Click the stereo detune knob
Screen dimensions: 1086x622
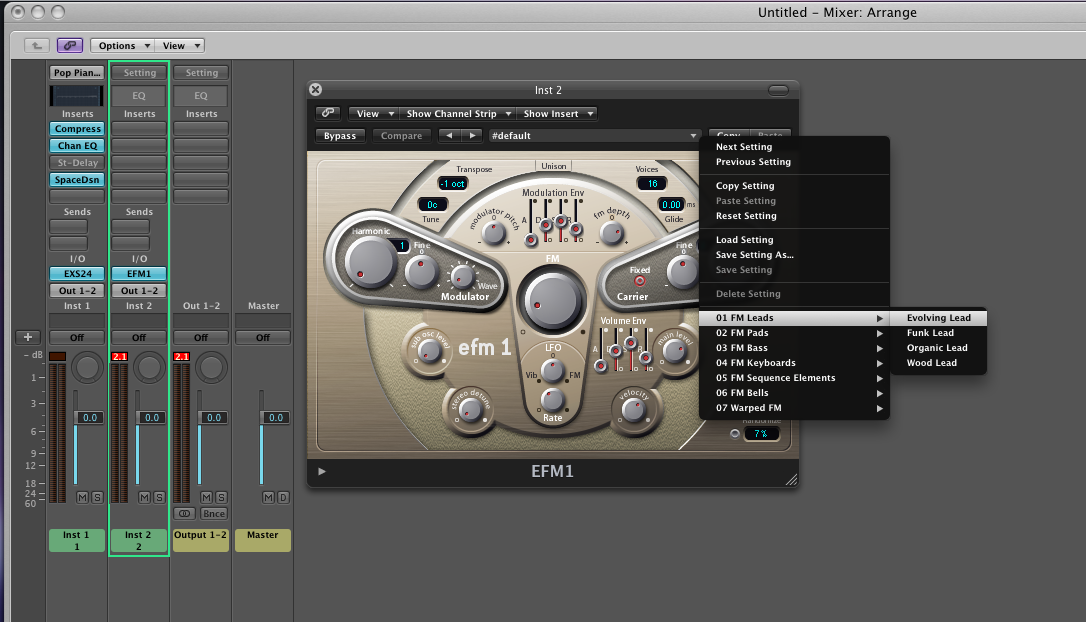pos(471,411)
